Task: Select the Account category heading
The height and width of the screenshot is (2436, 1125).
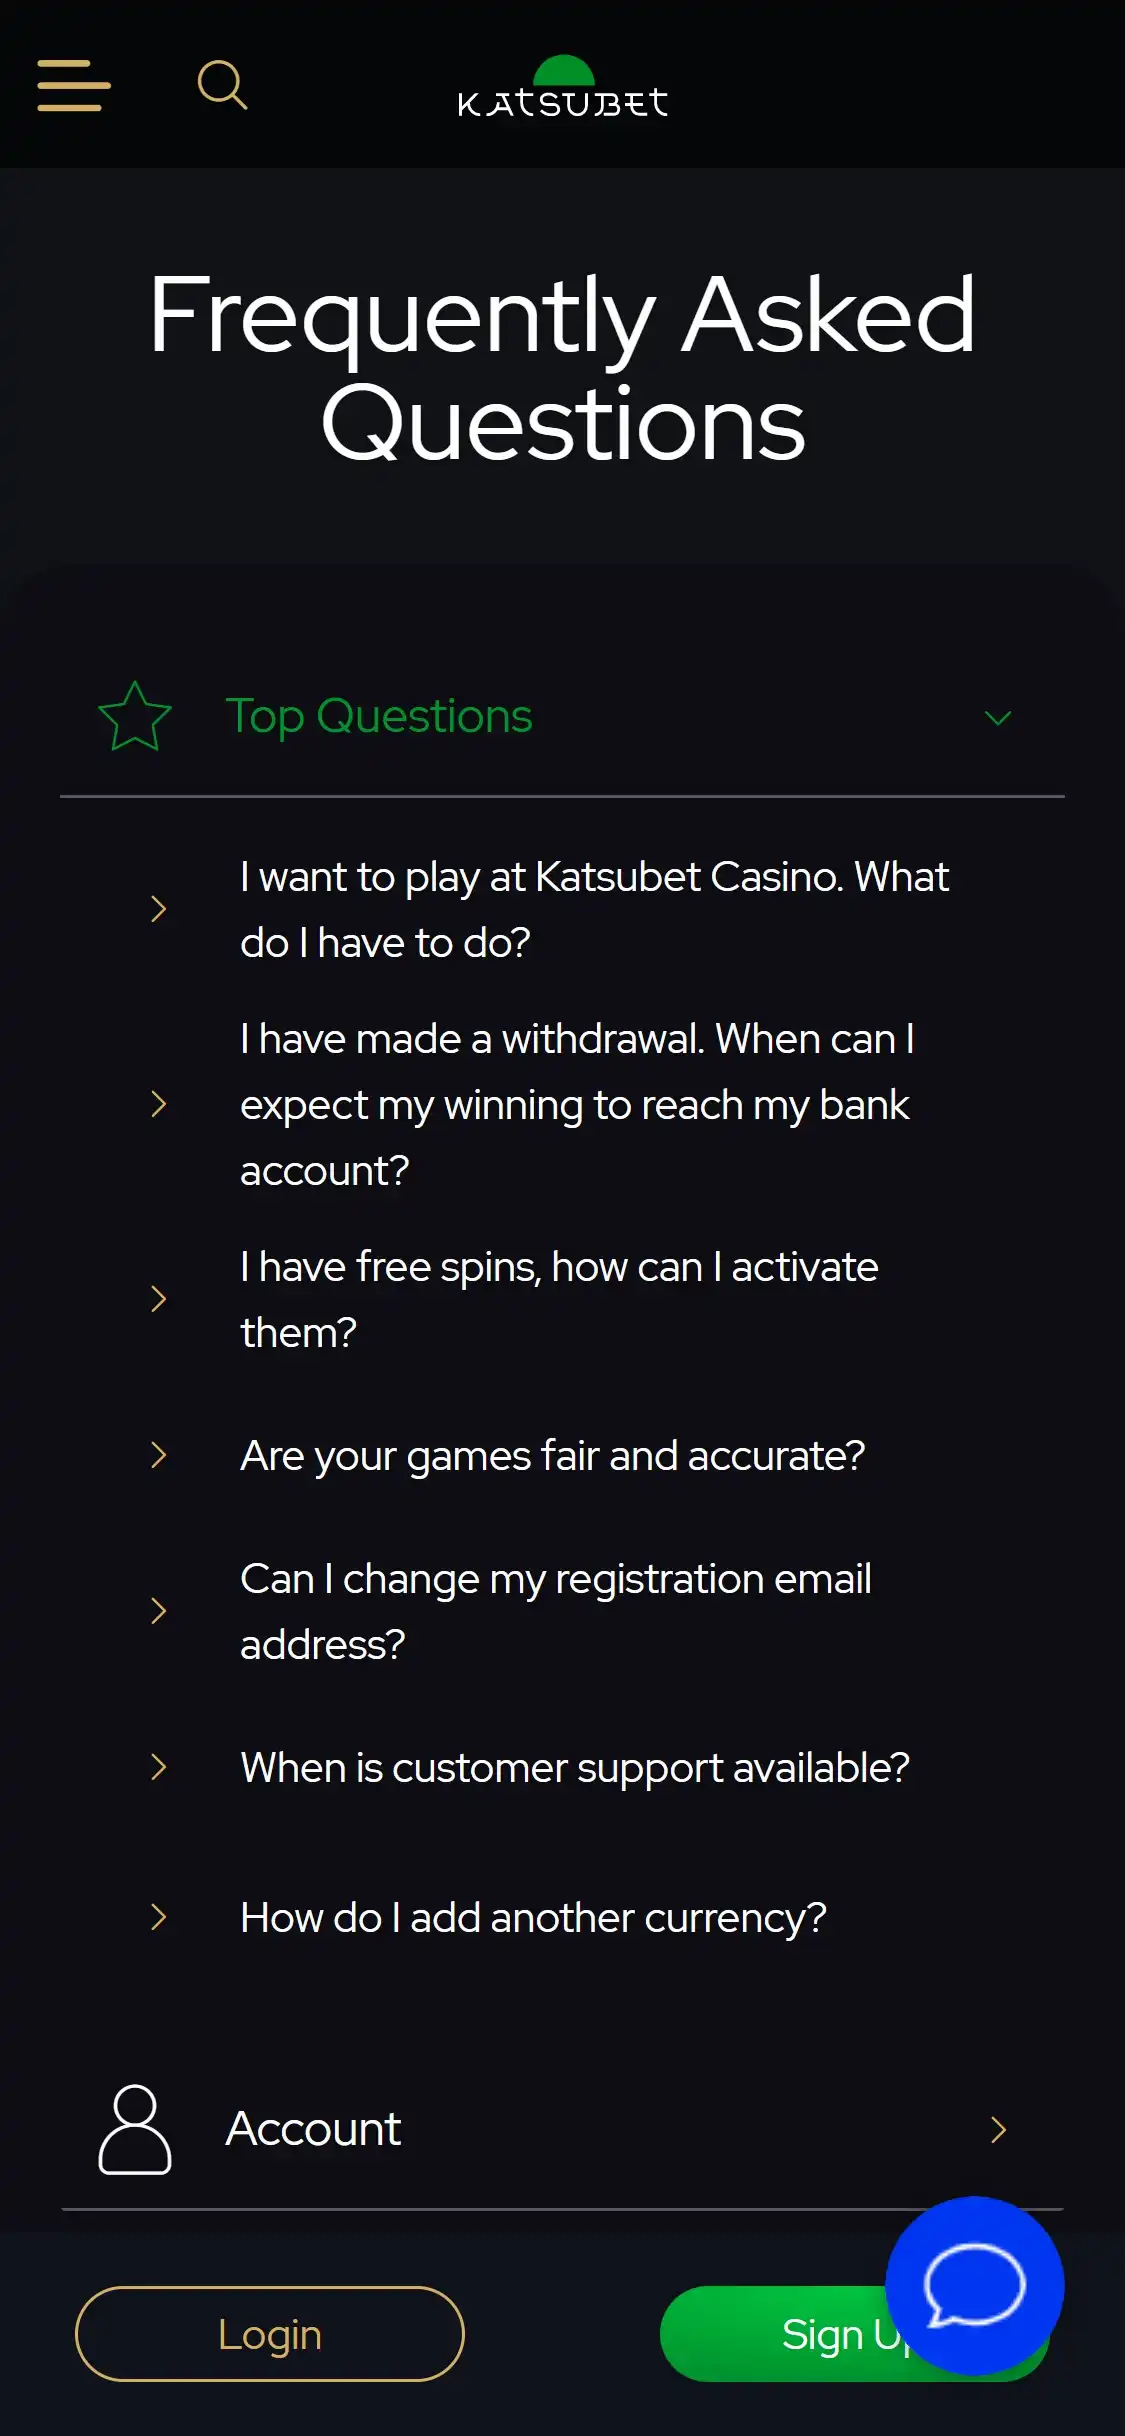Action: click(x=313, y=2129)
